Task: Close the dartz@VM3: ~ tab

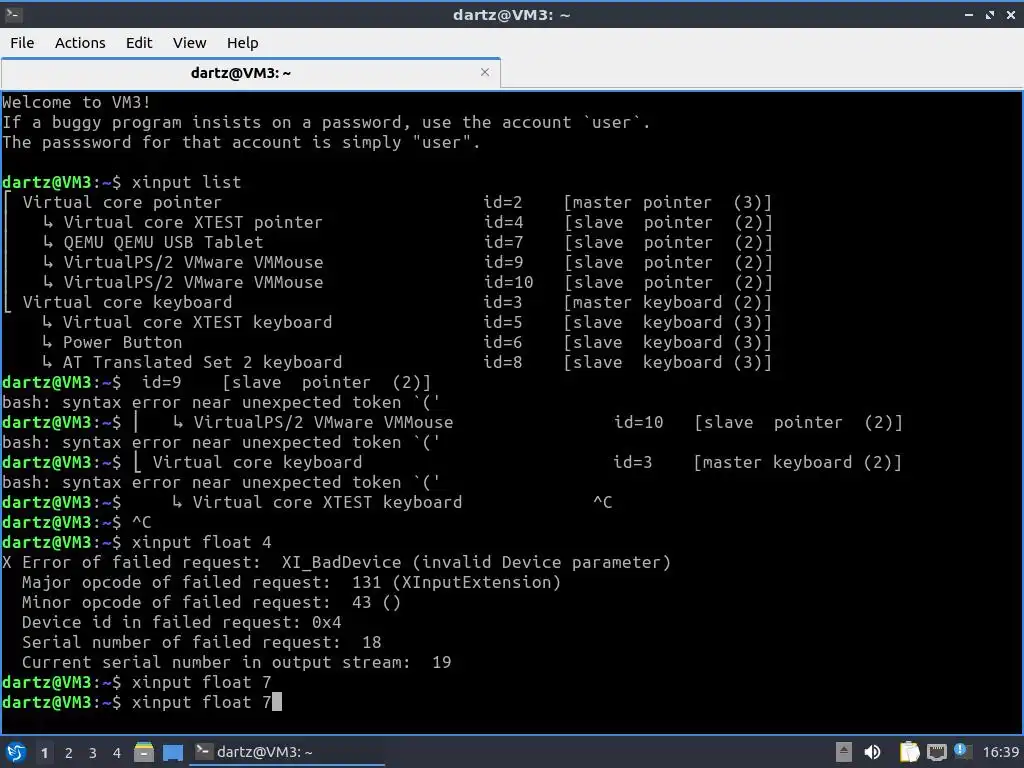Action: pos(485,72)
